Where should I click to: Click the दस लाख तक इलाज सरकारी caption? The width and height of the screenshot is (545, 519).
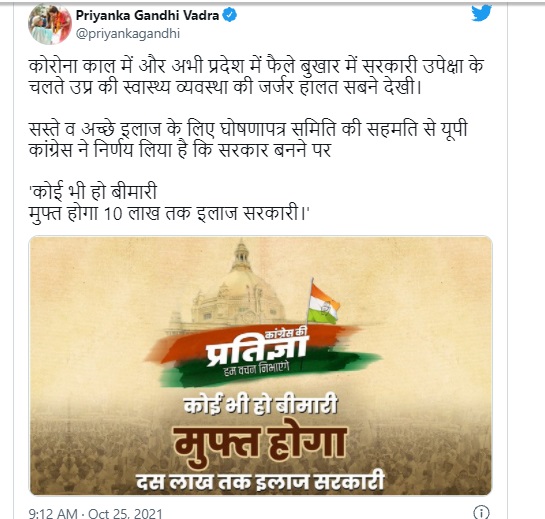click(x=260, y=480)
